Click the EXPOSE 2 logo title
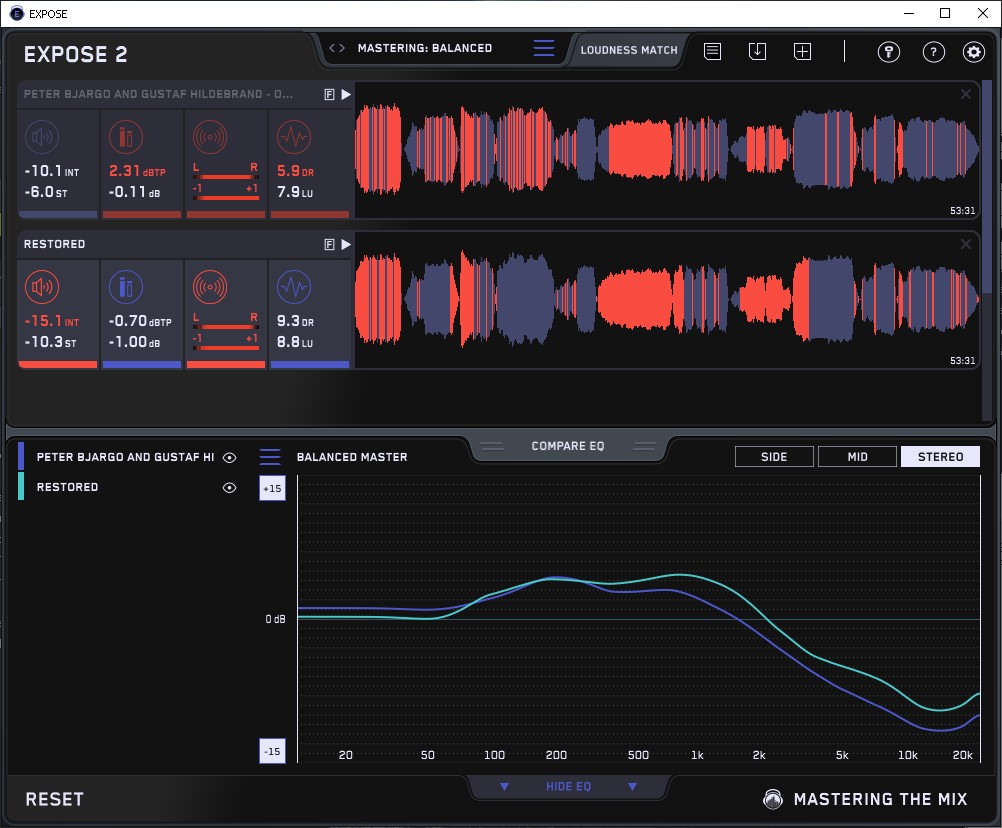1002x828 pixels. 75,54
